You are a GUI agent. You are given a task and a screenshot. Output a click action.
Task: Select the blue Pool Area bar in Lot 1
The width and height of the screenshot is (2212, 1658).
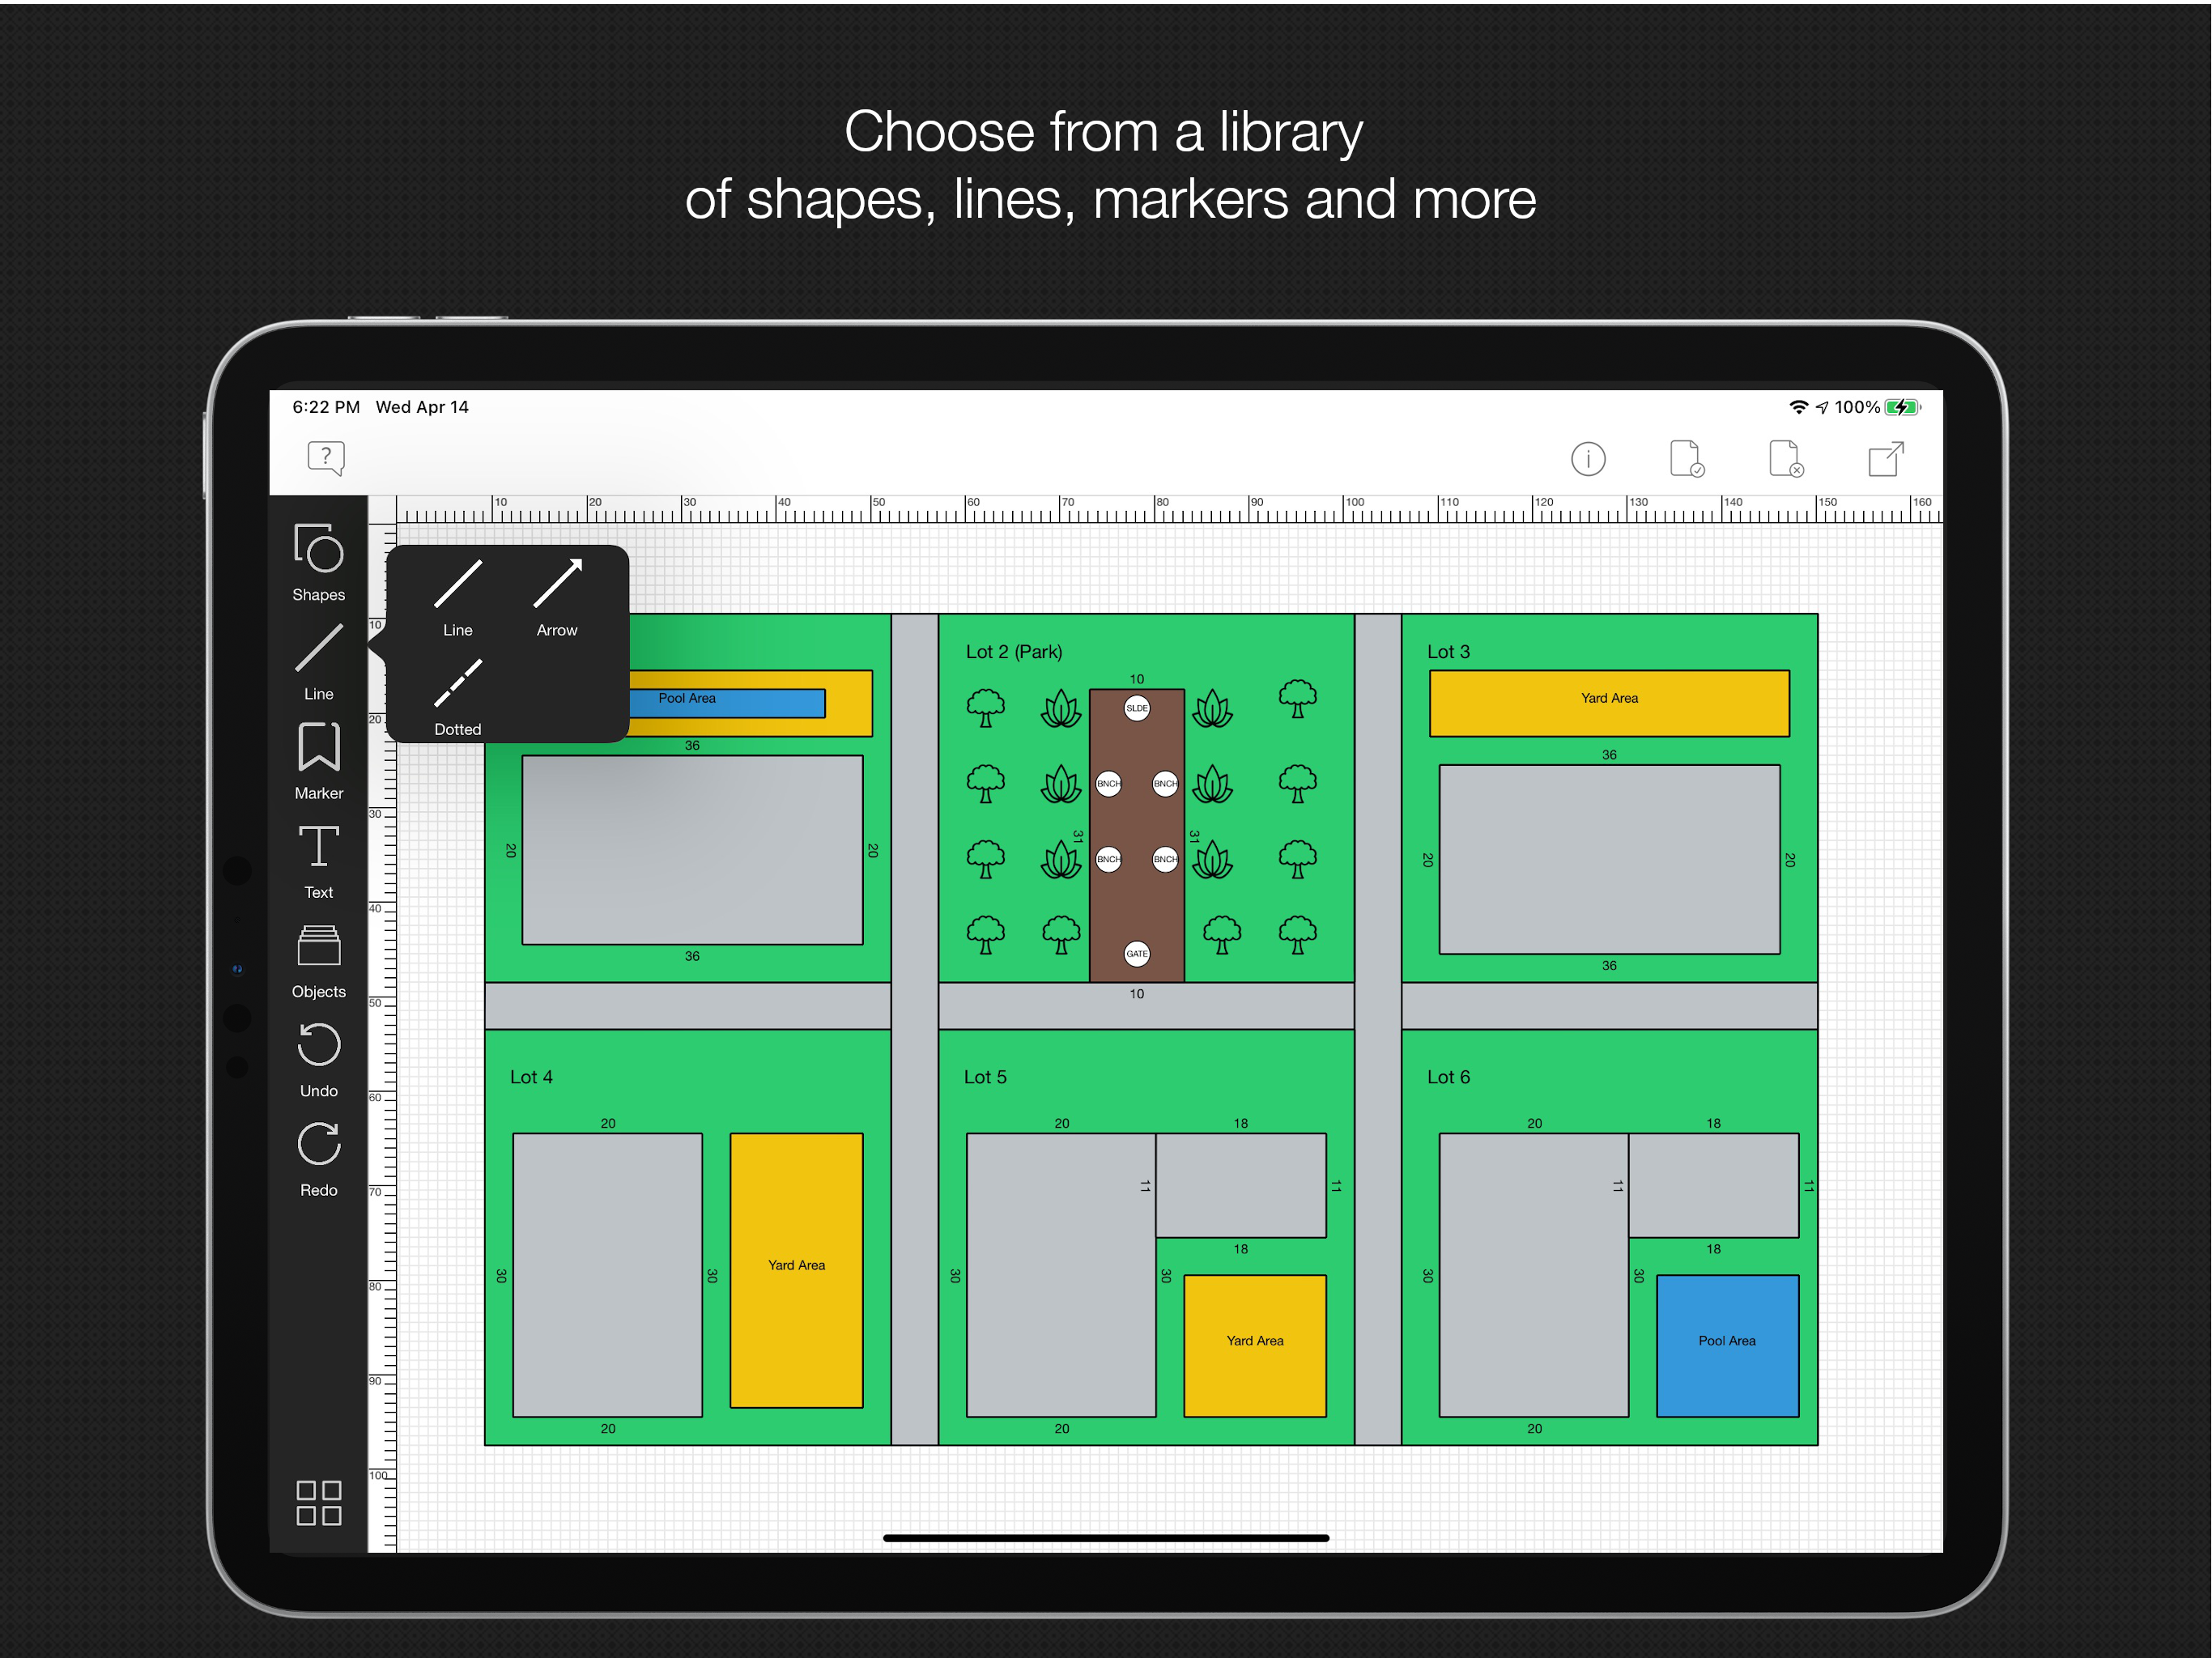(727, 702)
